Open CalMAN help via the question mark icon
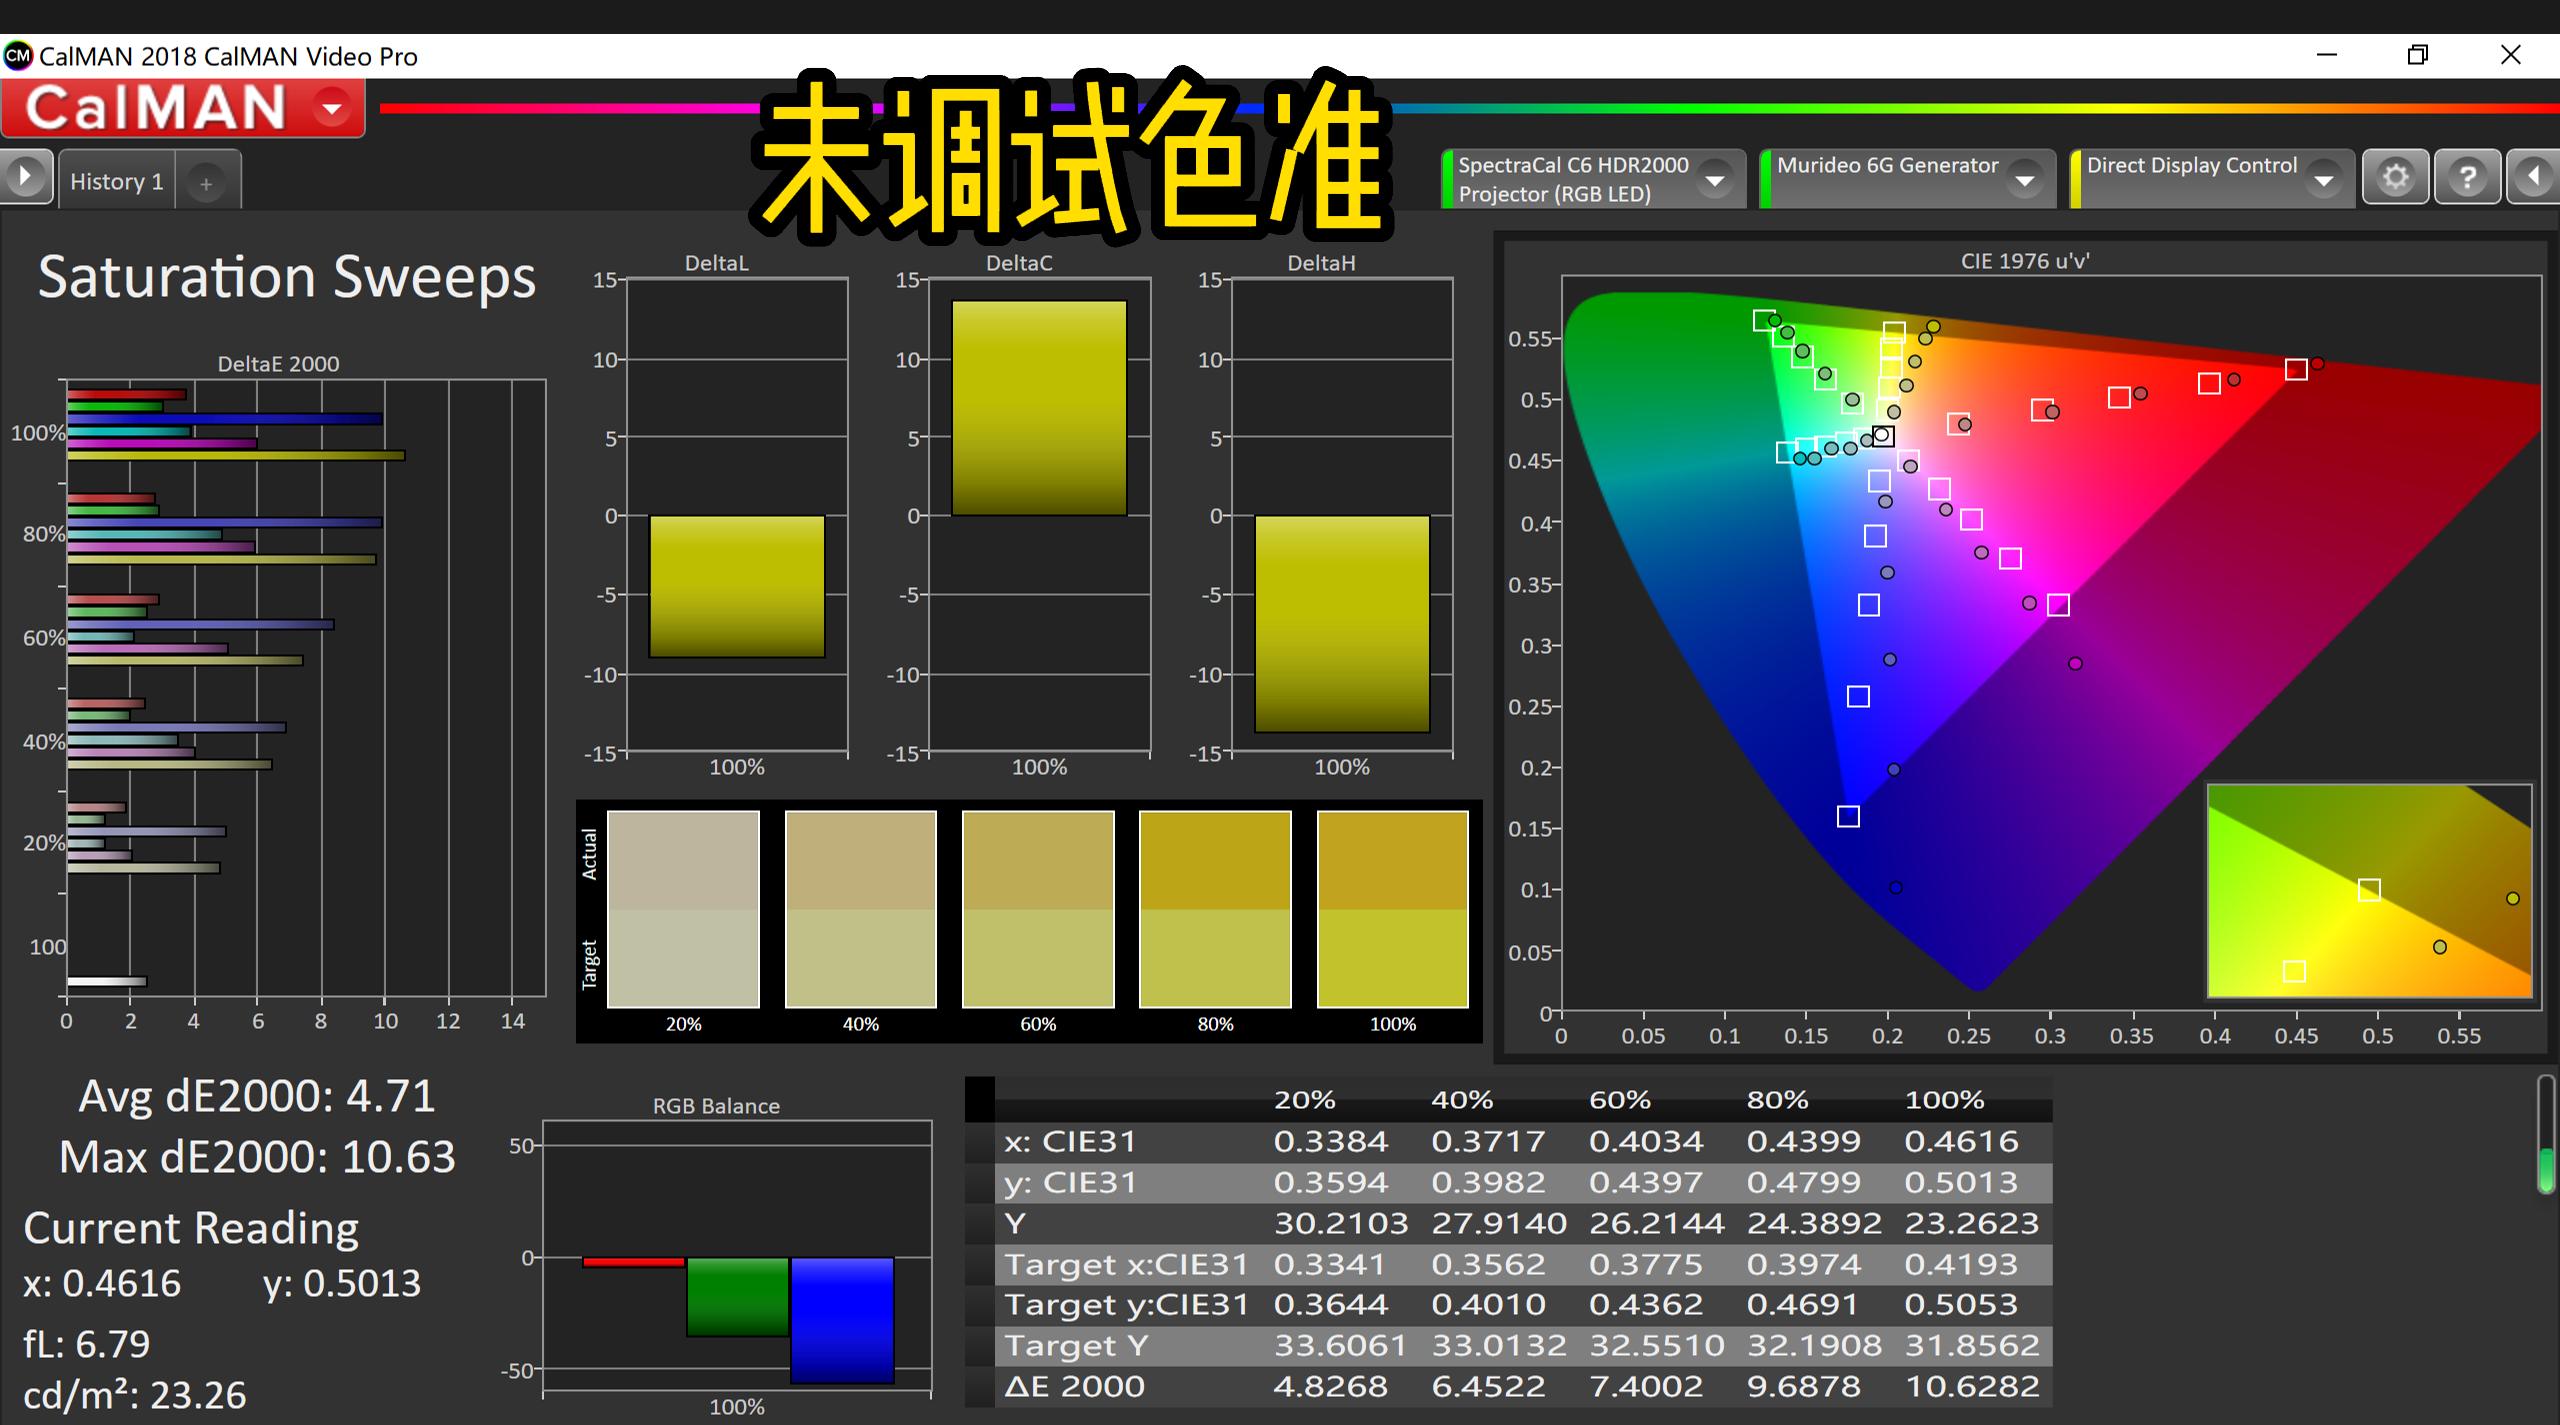 [x=2469, y=177]
